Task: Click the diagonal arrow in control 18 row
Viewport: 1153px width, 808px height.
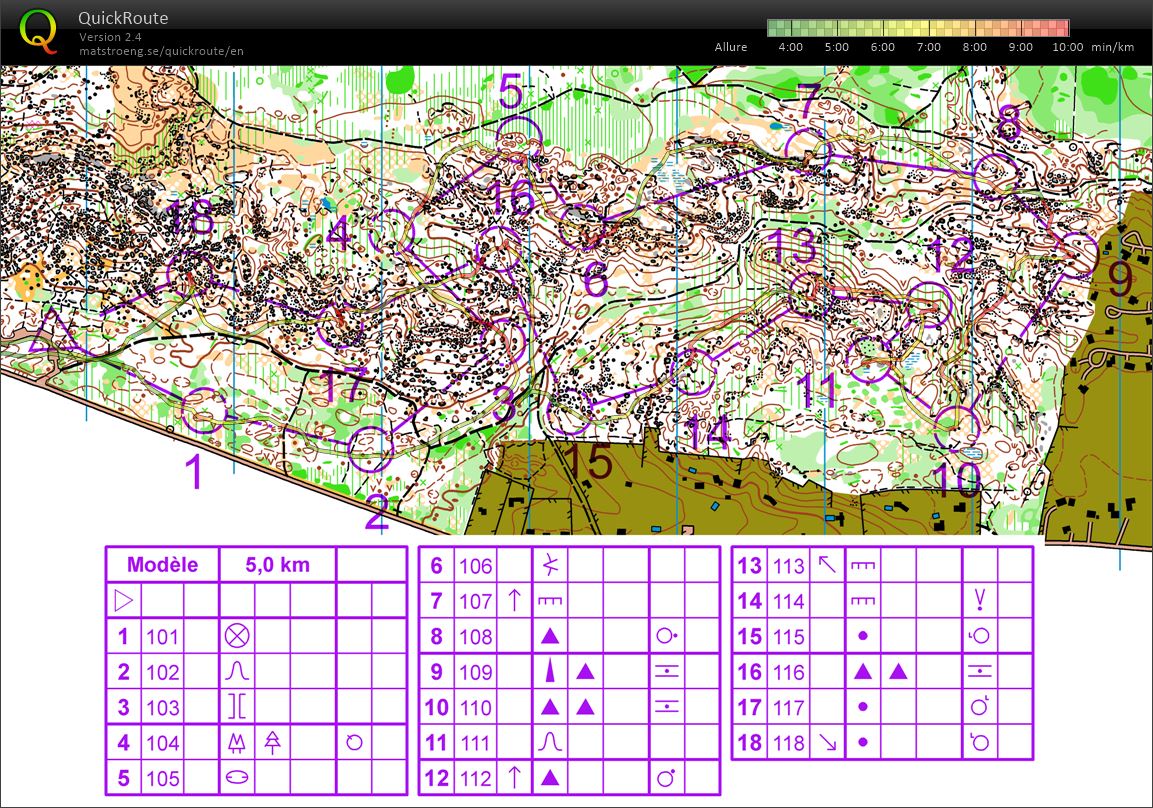Action: coord(828,742)
